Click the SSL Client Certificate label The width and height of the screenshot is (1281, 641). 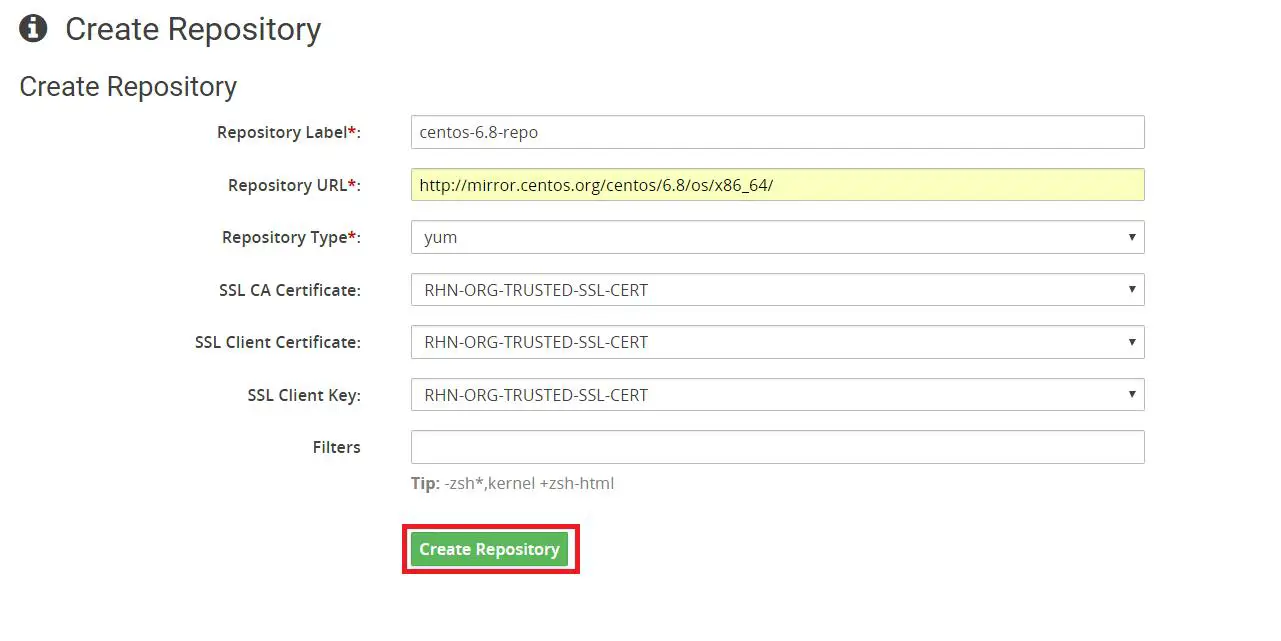click(x=278, y=342)
